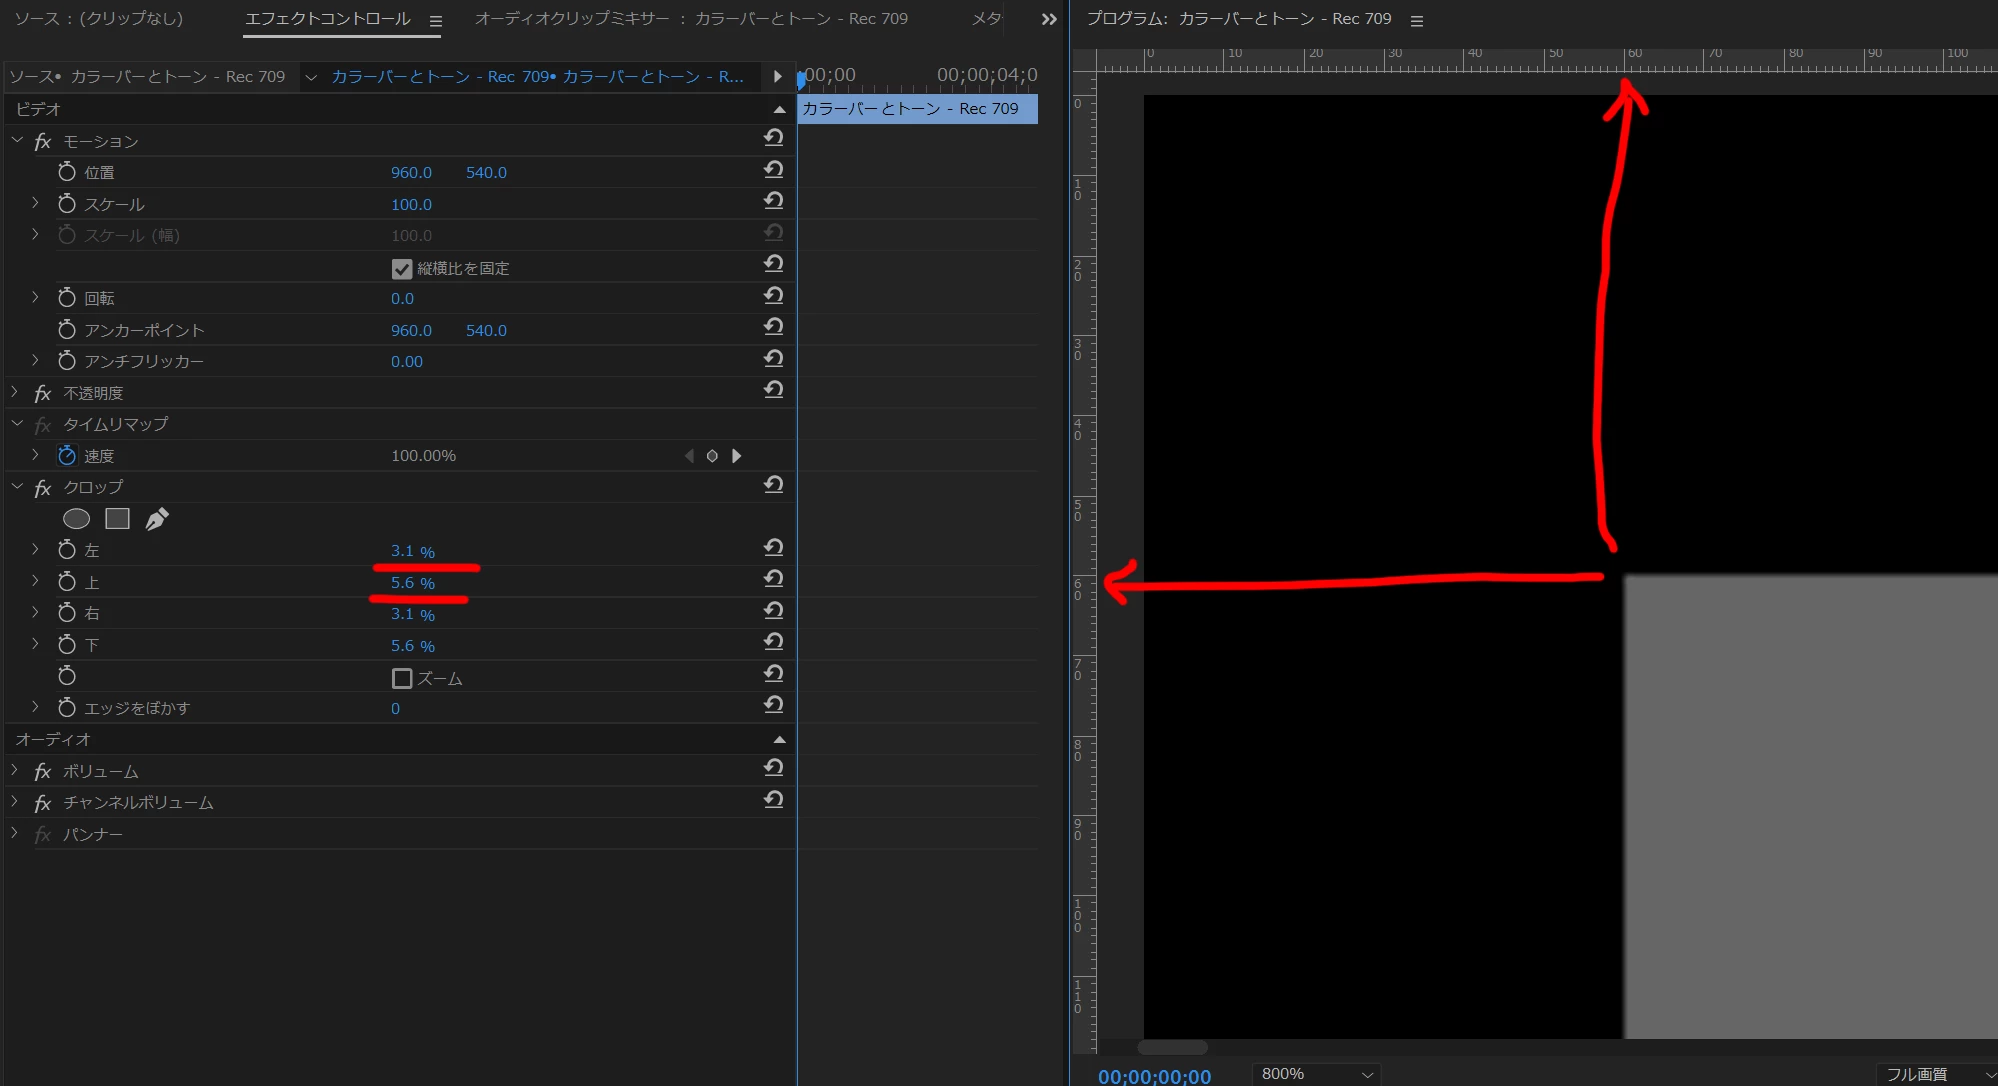Viewport: 1998px width, 1086px height.
Task: Toggle the クロップ fx effect switch
Action: [43, 488]
